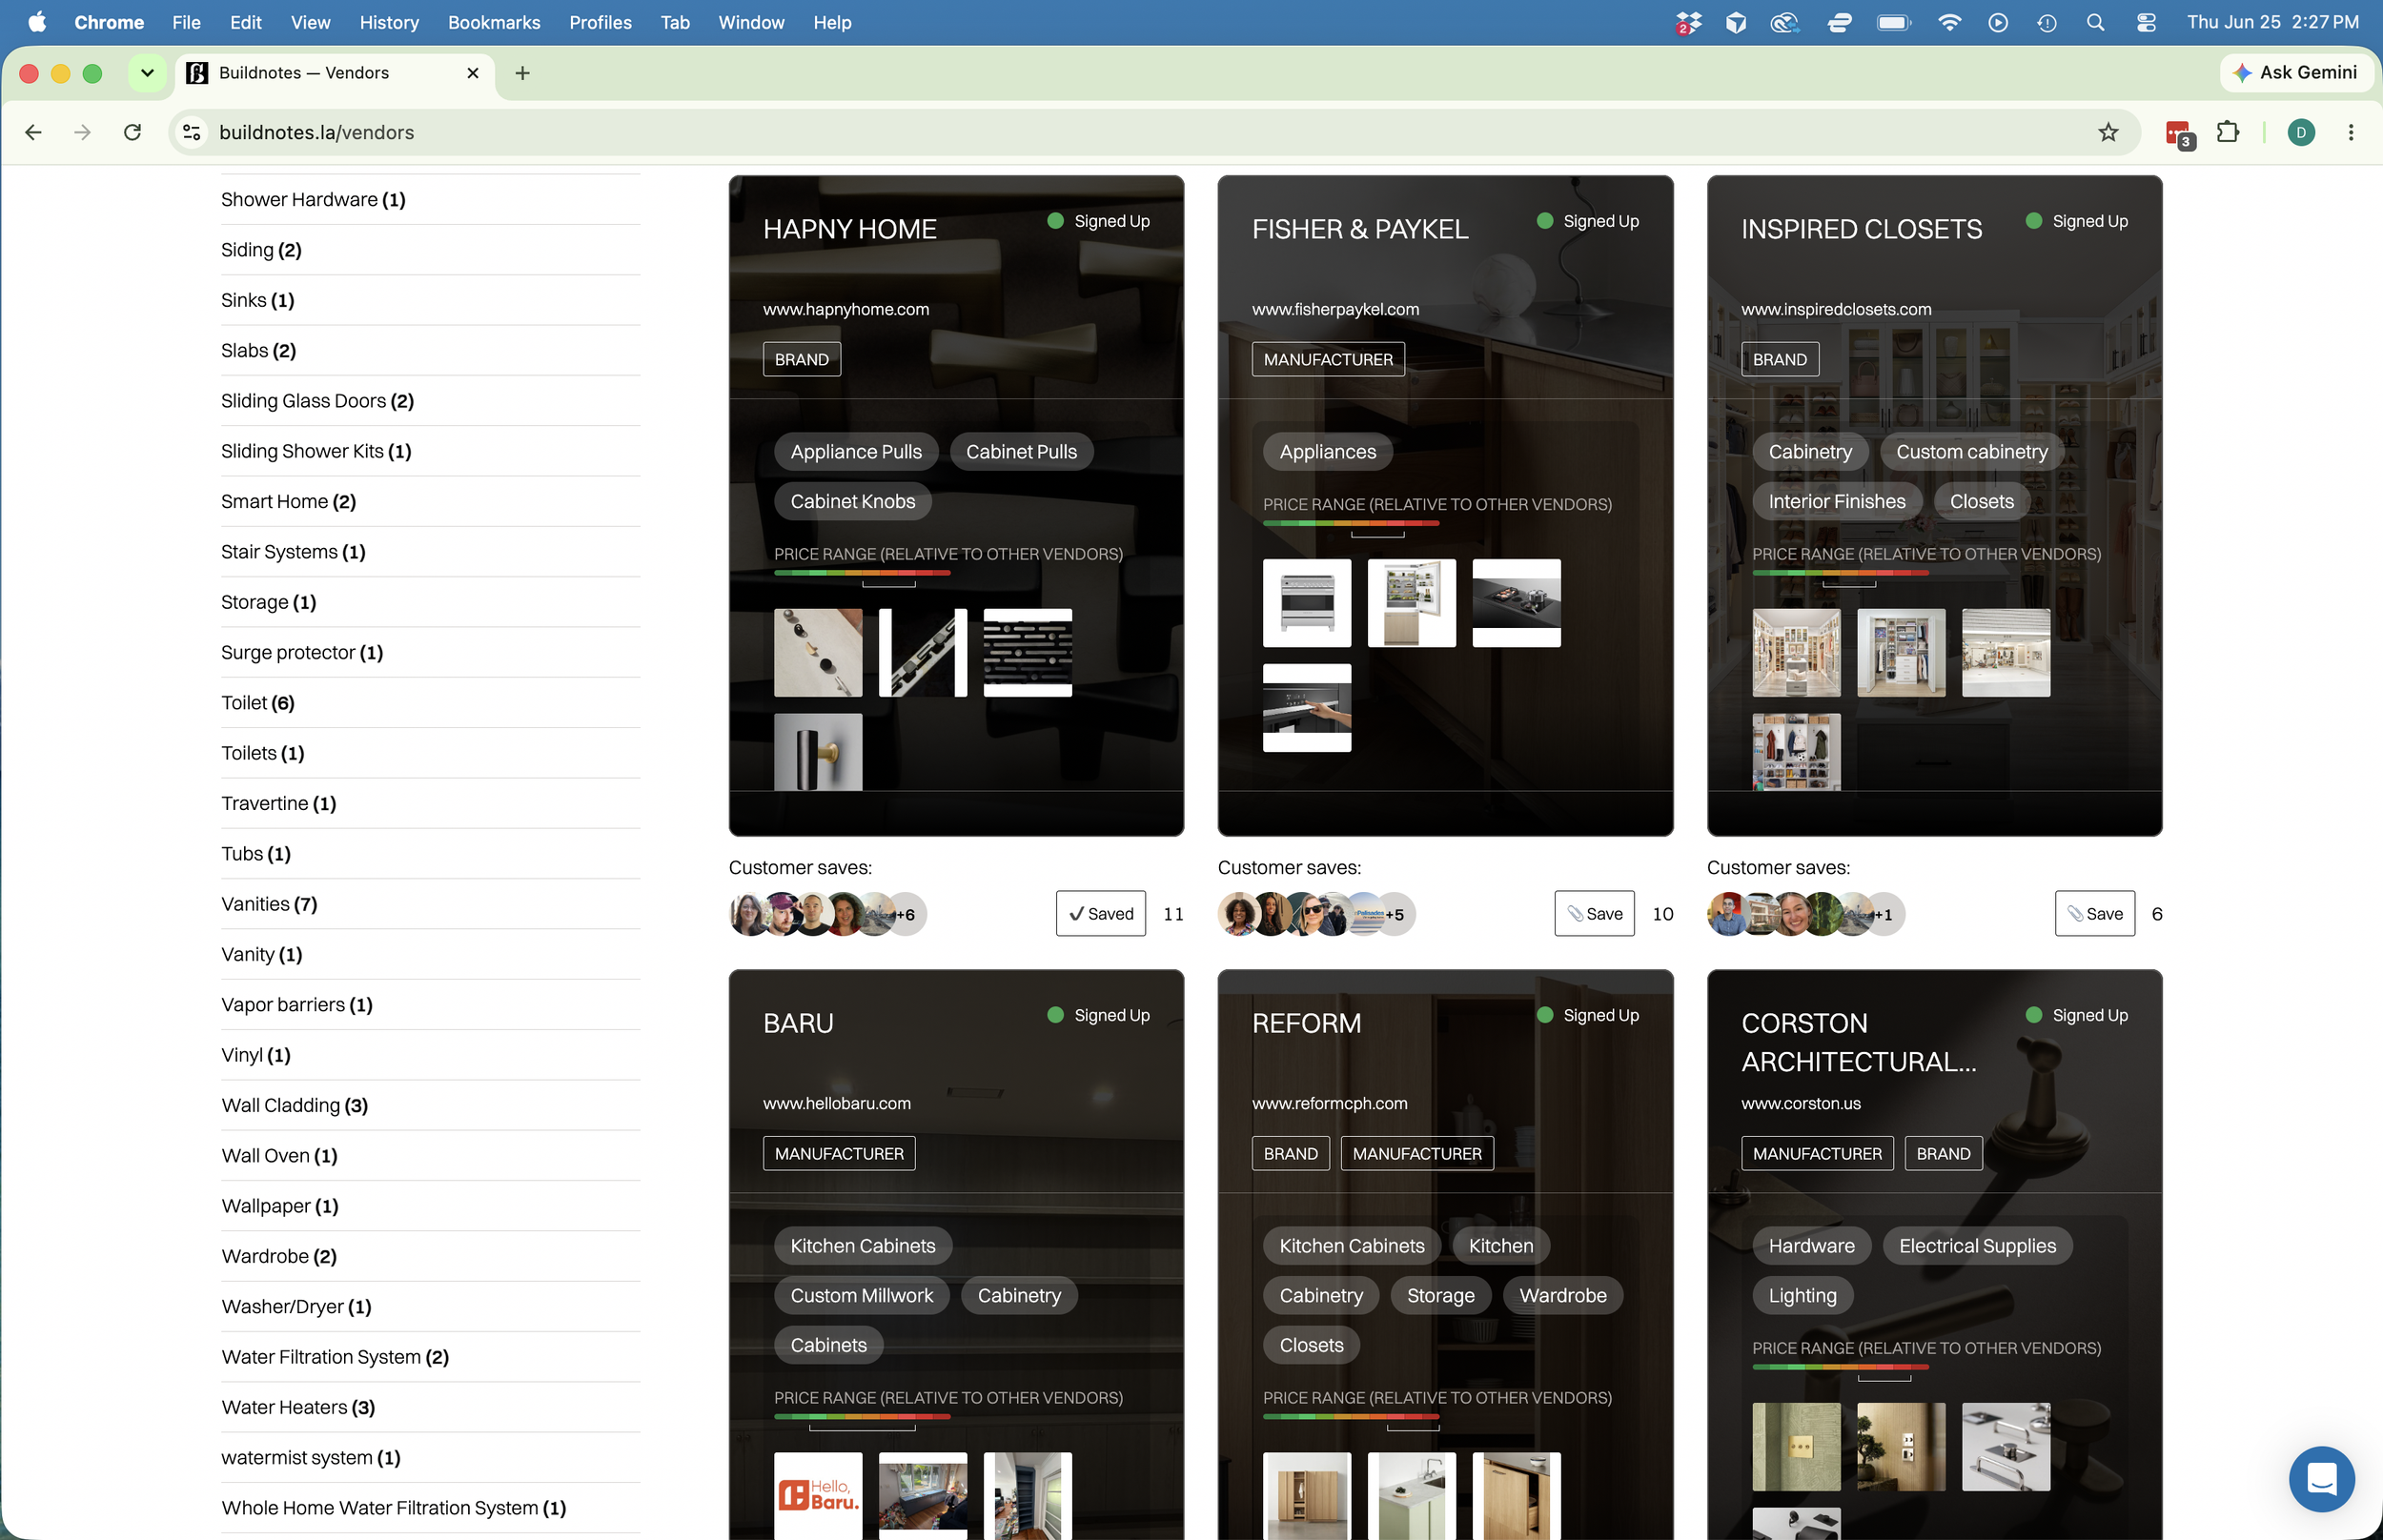Save the Inspired Closets vendor
This screenshot has height=1540, width=2383.
click(2094, 913)
